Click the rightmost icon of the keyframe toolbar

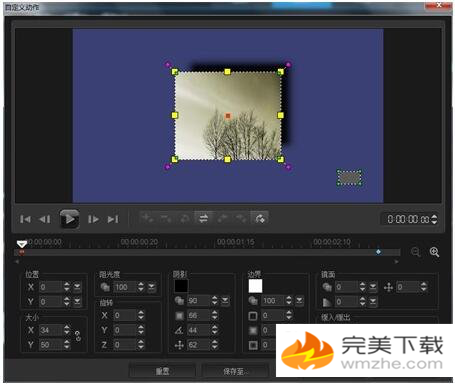tap(260, 218)
